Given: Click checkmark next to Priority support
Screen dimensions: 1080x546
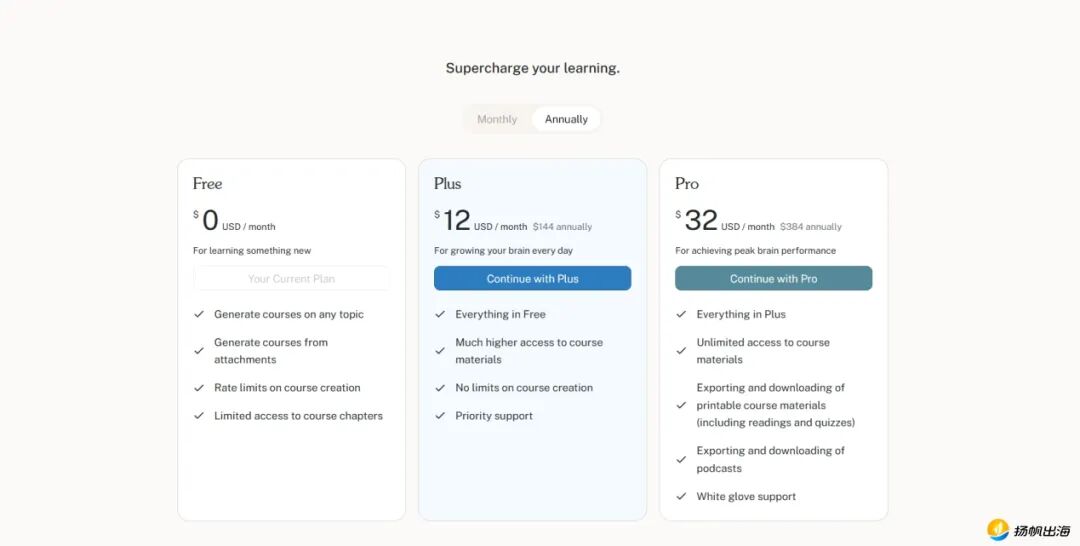Looking at the screenshot, I should pos(440,416).
